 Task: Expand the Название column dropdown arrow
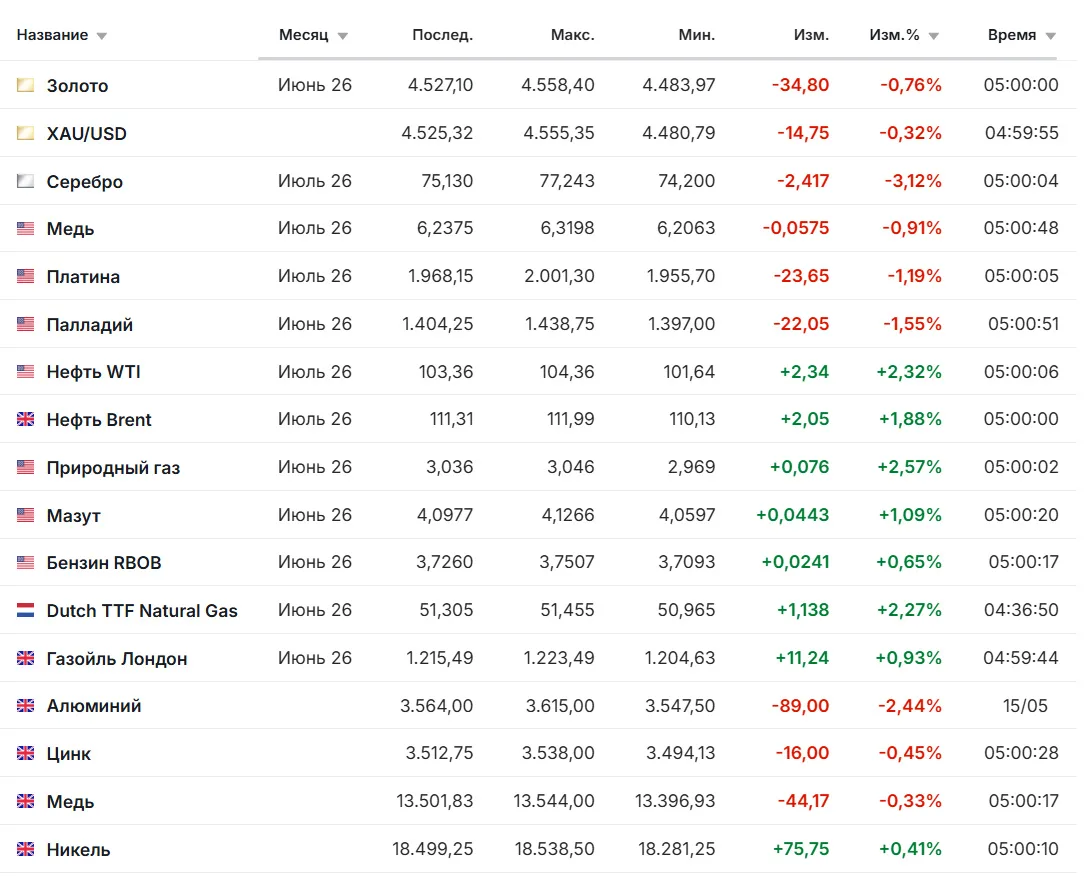click(102, 36)
